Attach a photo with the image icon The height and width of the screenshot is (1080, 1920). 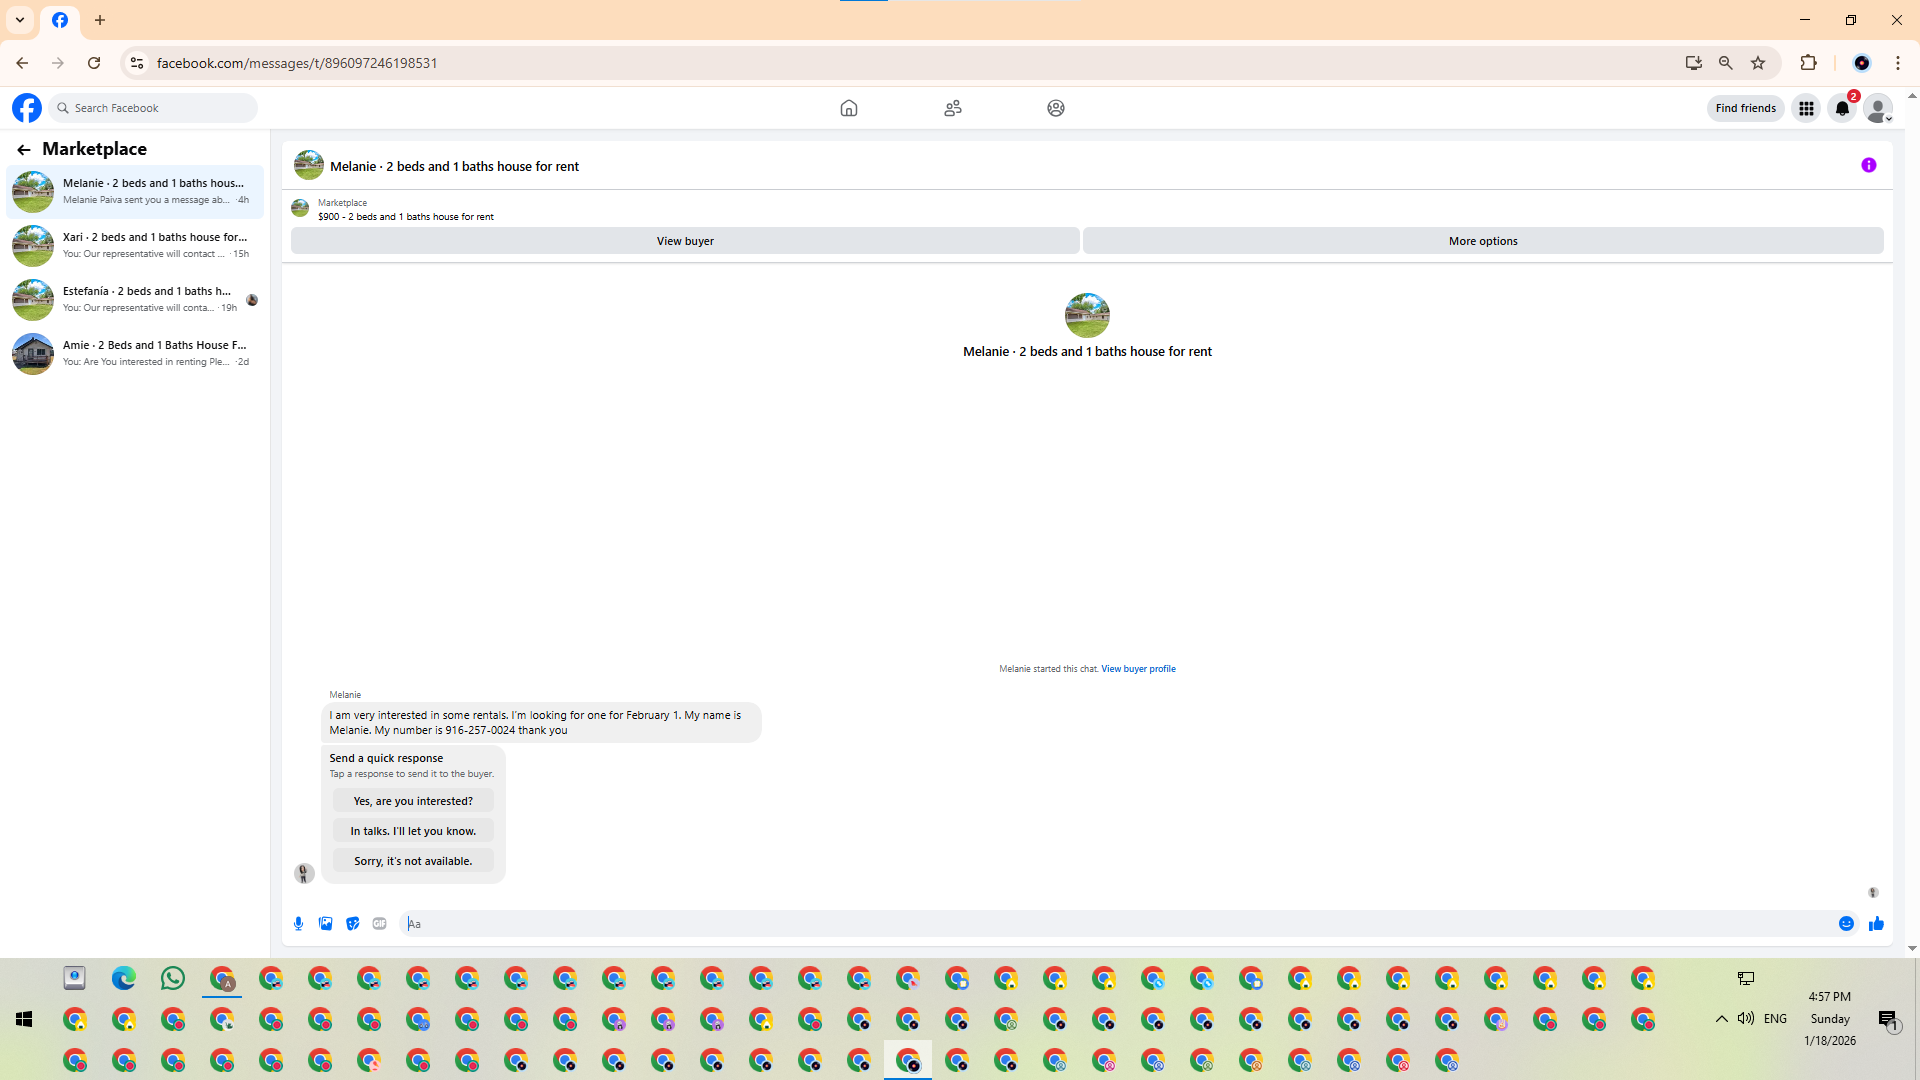coord(325,924)
